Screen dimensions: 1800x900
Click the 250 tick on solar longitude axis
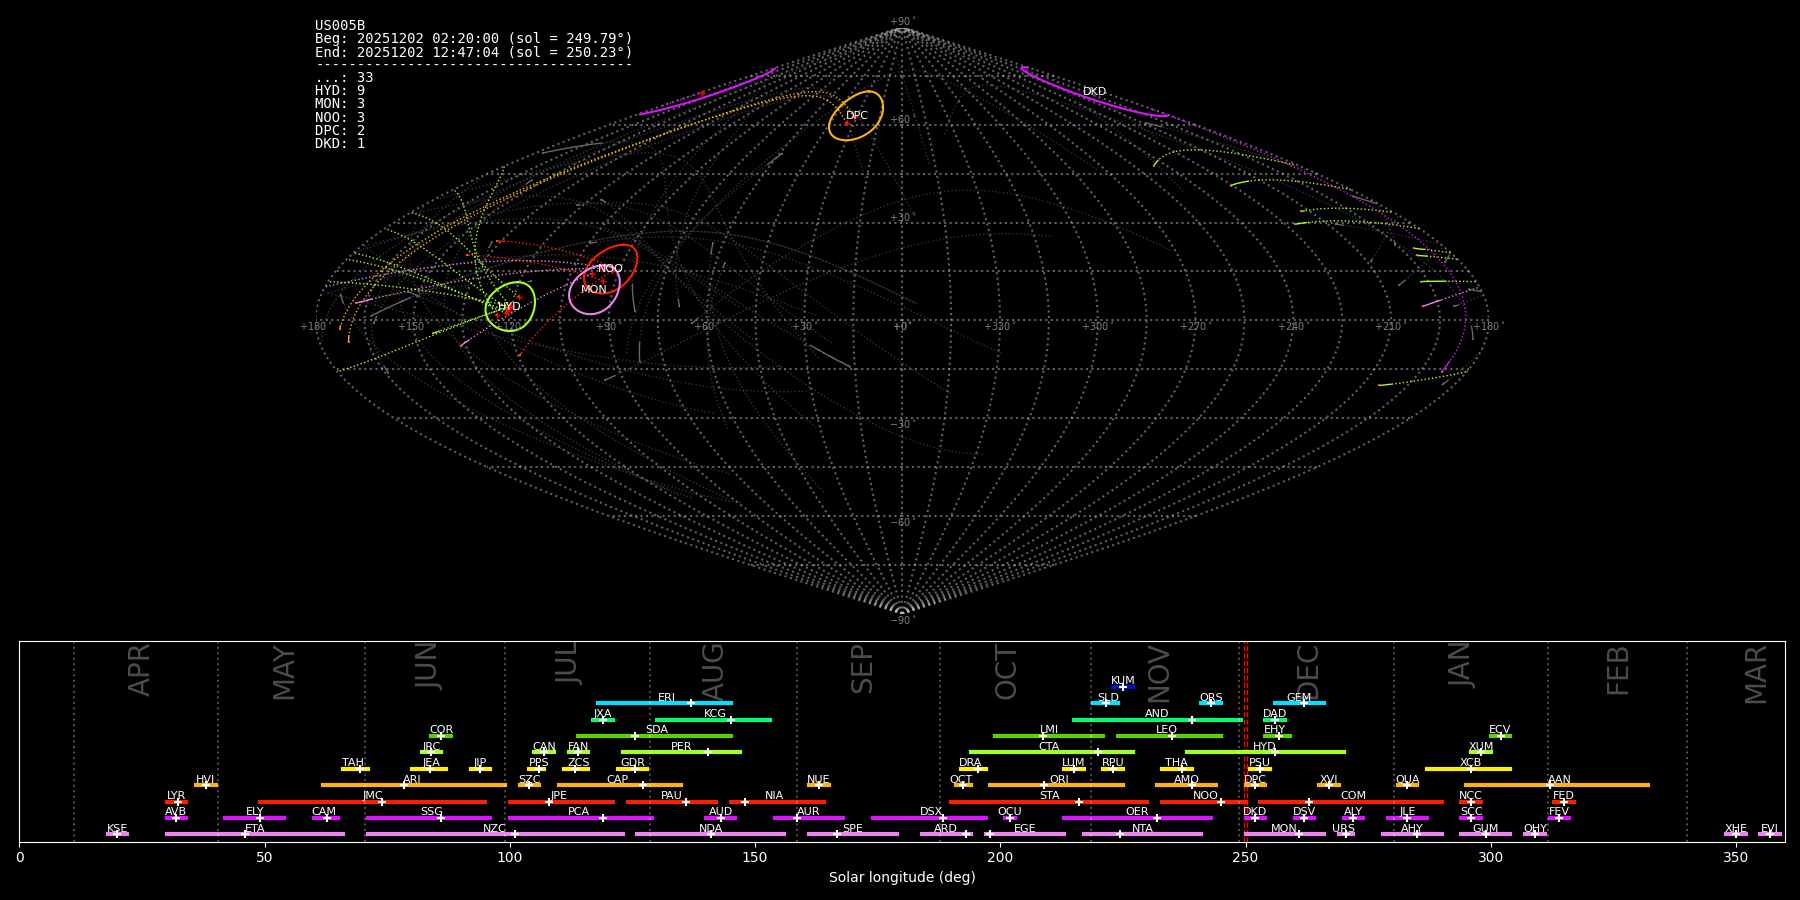click(x=1245, y=857)
